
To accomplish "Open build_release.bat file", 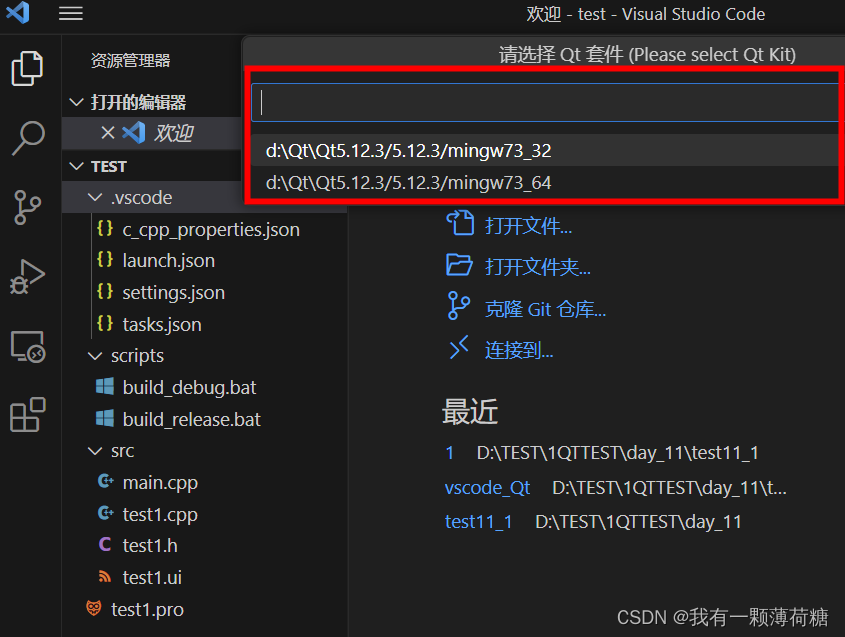I will pyautogui.click(x=191, y=419).
